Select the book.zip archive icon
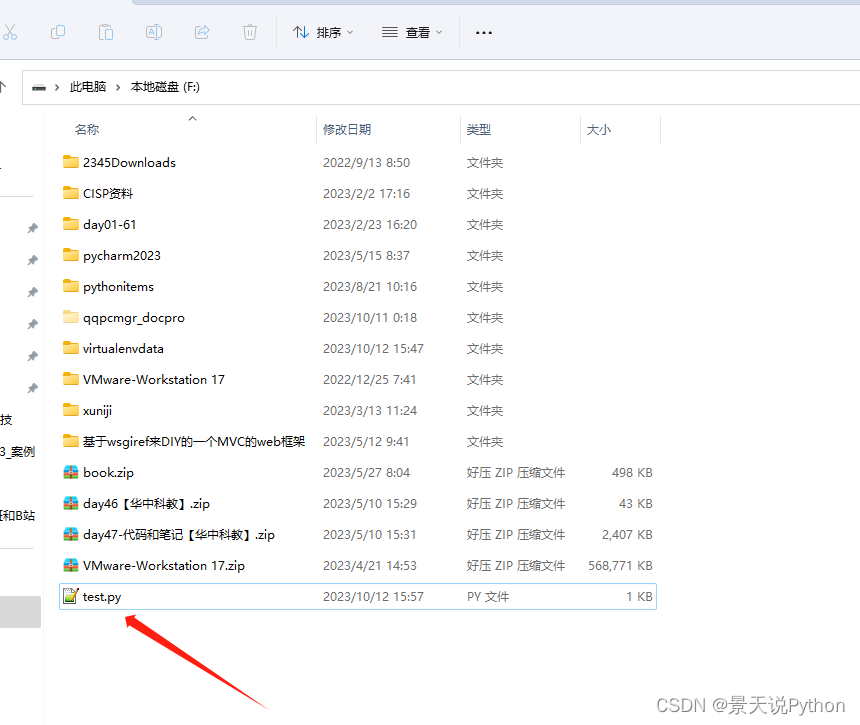This screenshot has height=725, width=860. pos(70,472)
